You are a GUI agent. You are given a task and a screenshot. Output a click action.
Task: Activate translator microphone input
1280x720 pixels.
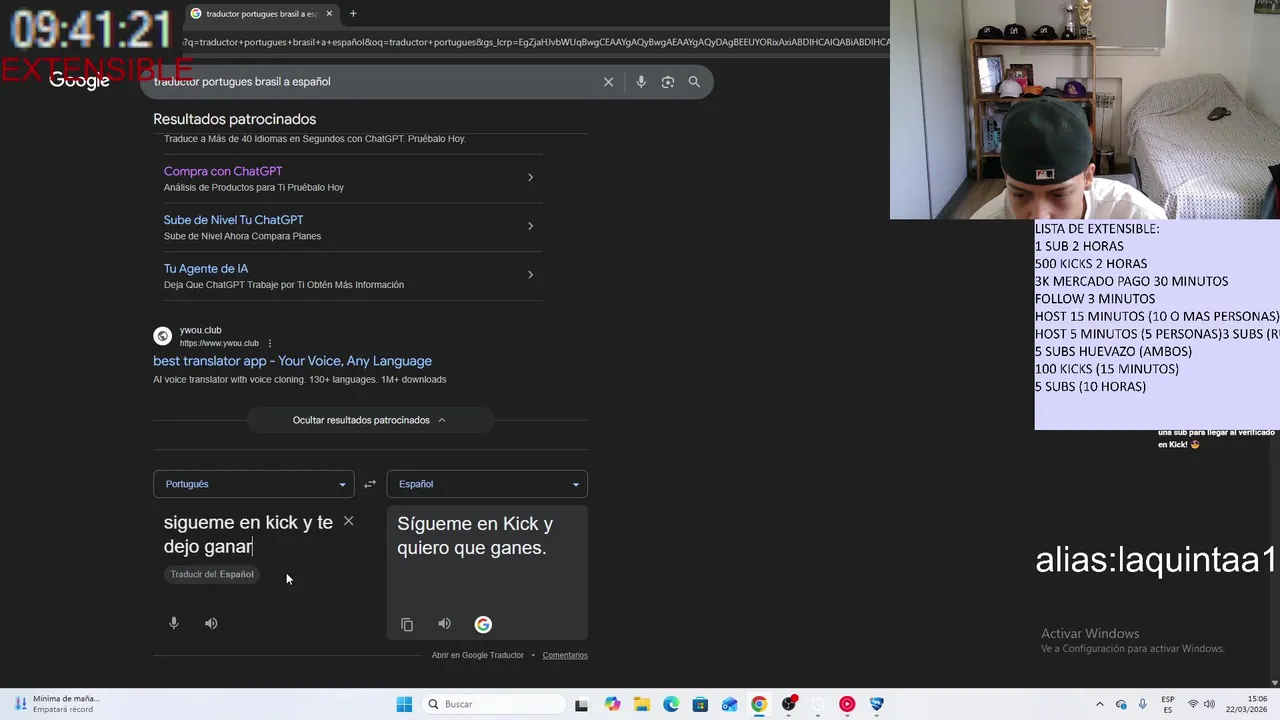coord(174,623)
